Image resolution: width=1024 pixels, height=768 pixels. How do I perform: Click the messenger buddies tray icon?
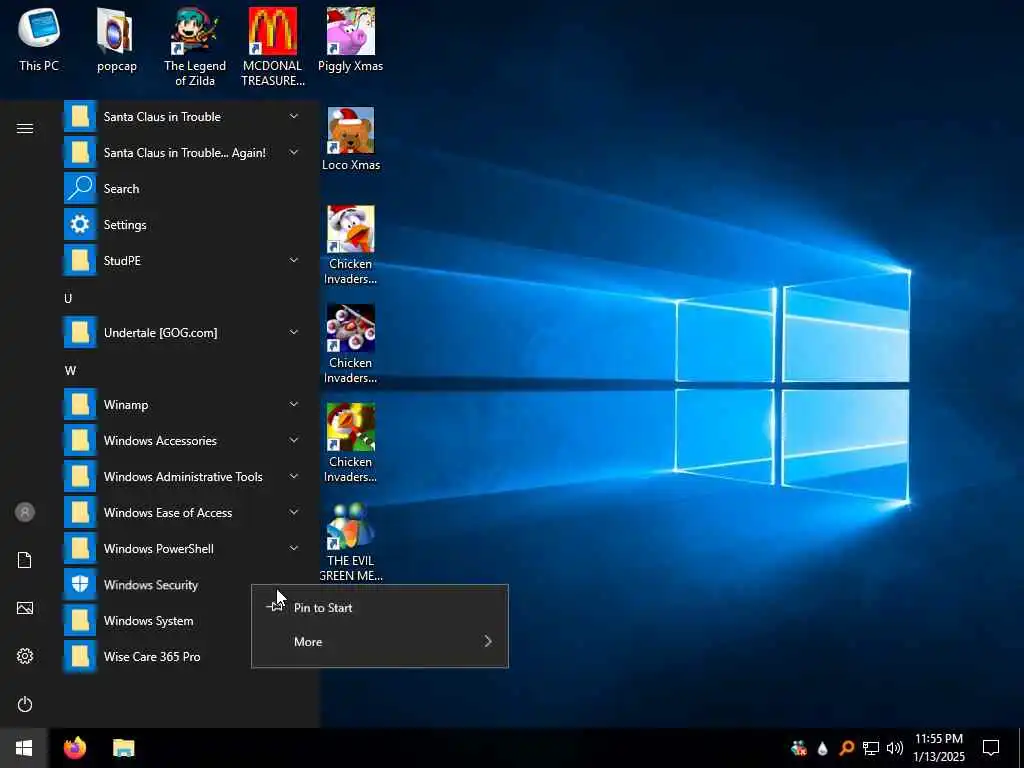coord(798,748)
